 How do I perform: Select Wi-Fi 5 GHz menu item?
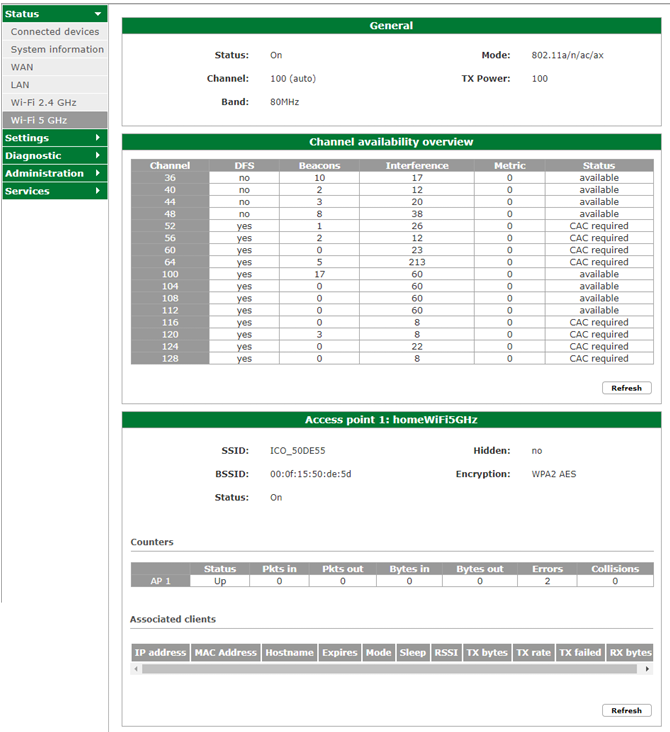pyautogui.click(x=55, y=120)
